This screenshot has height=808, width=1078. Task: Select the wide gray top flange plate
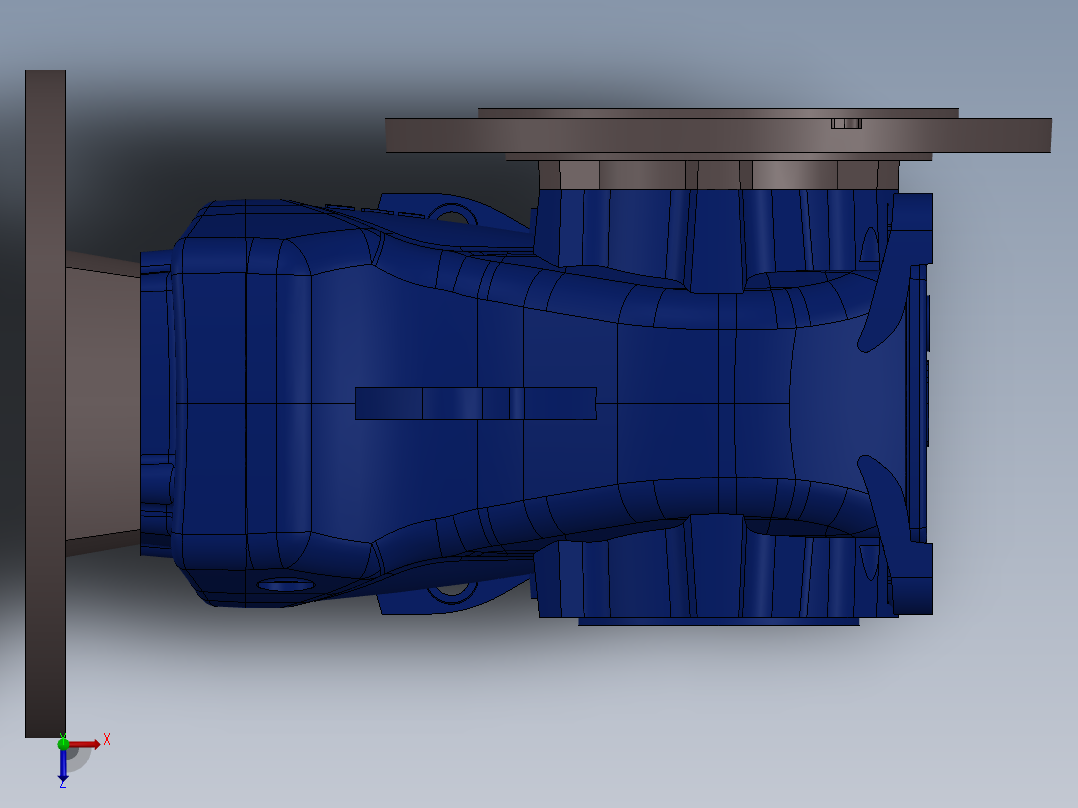[718, 135]
